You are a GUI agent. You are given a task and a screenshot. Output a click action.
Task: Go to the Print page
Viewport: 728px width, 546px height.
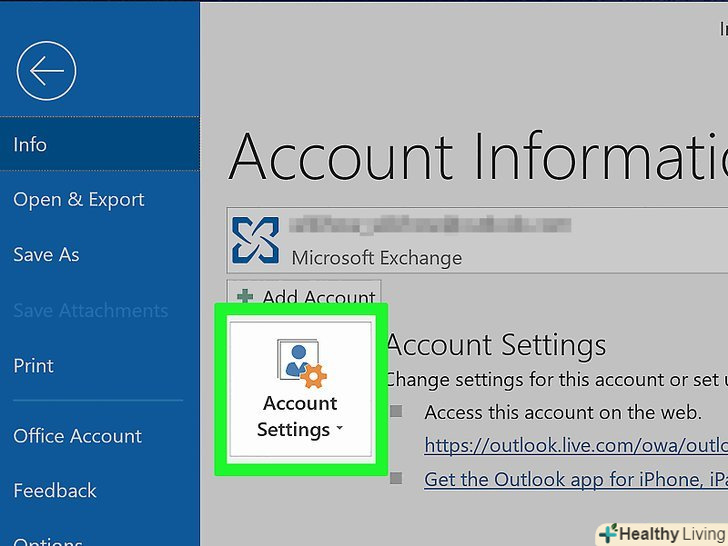tap(34, 366)
